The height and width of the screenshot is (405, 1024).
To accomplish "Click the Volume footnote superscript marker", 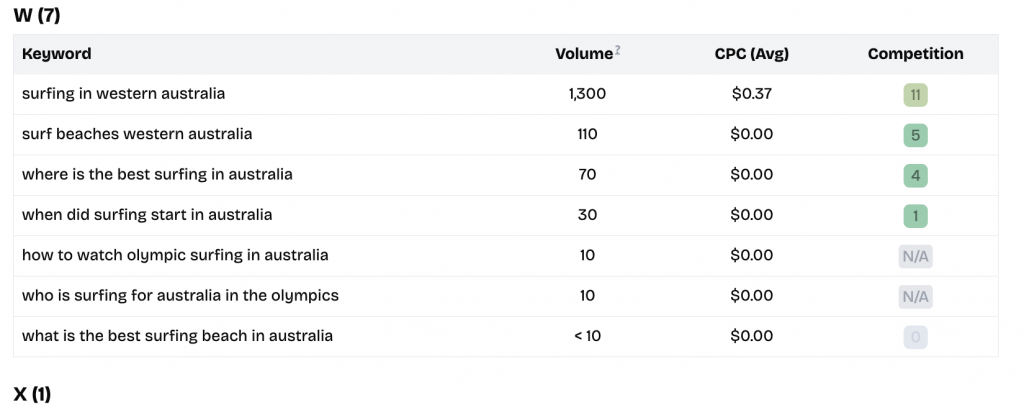I will click(x=617, y=50).
